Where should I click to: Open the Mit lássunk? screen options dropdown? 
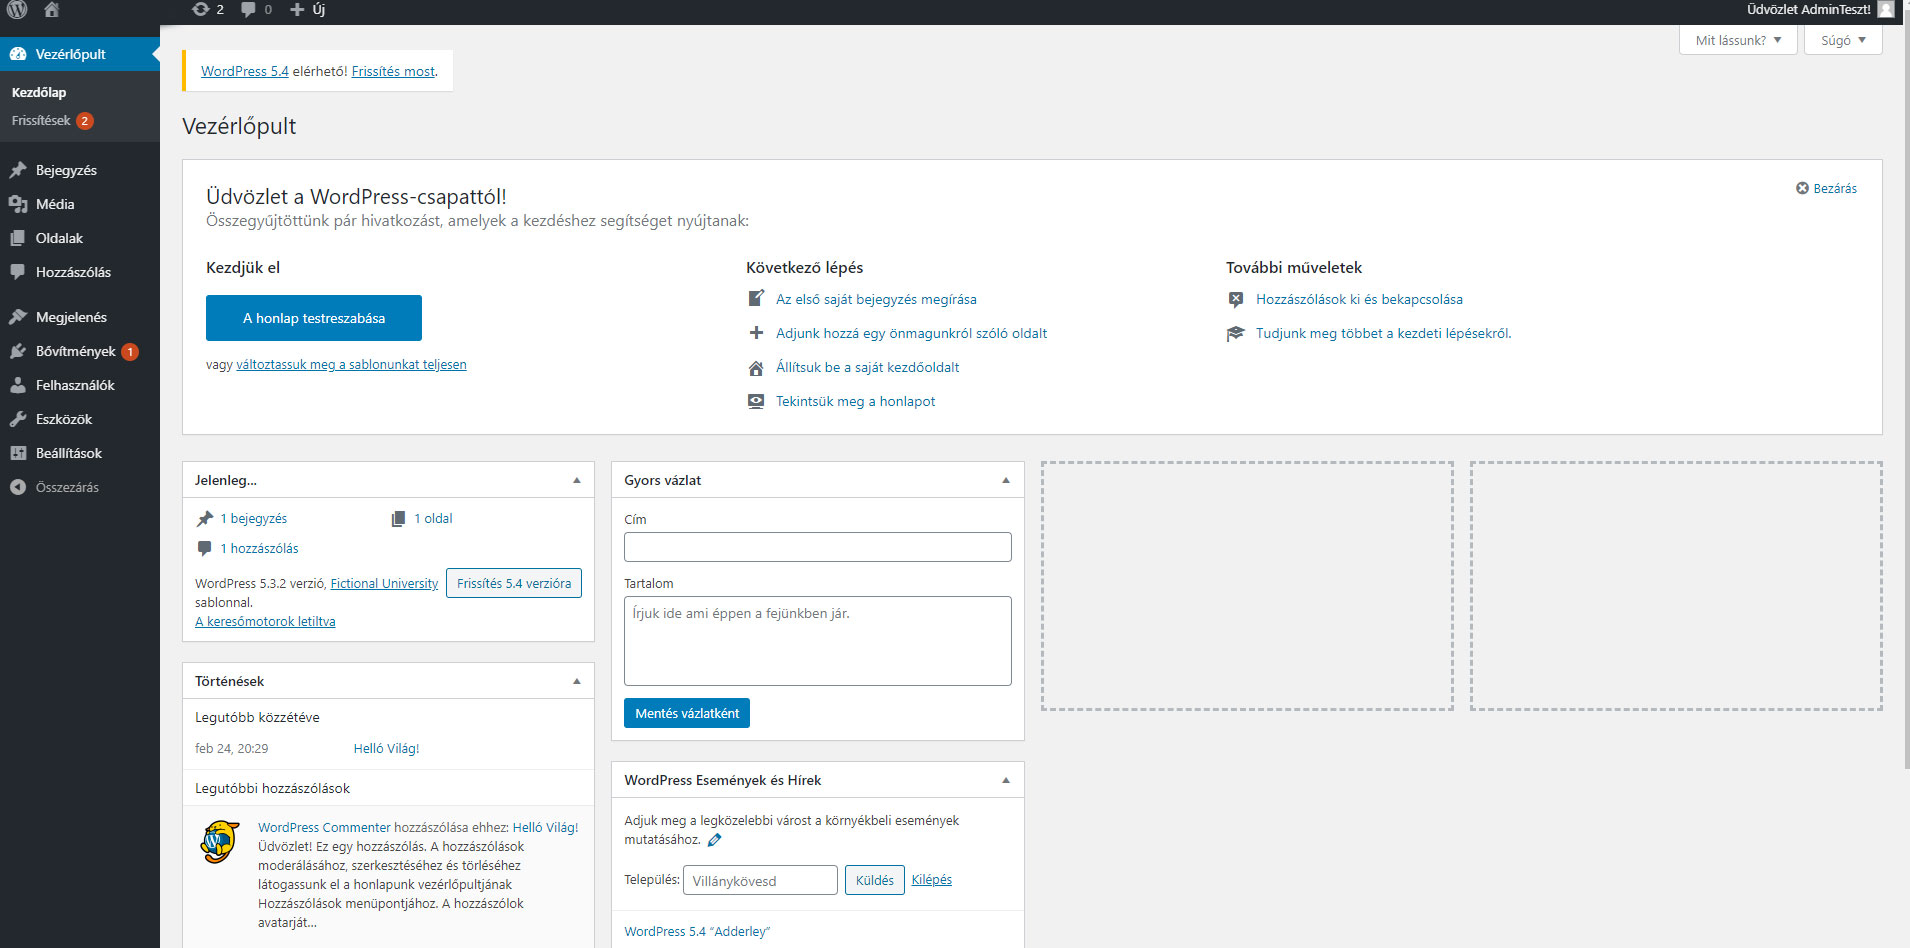(x=1738, y=40)
